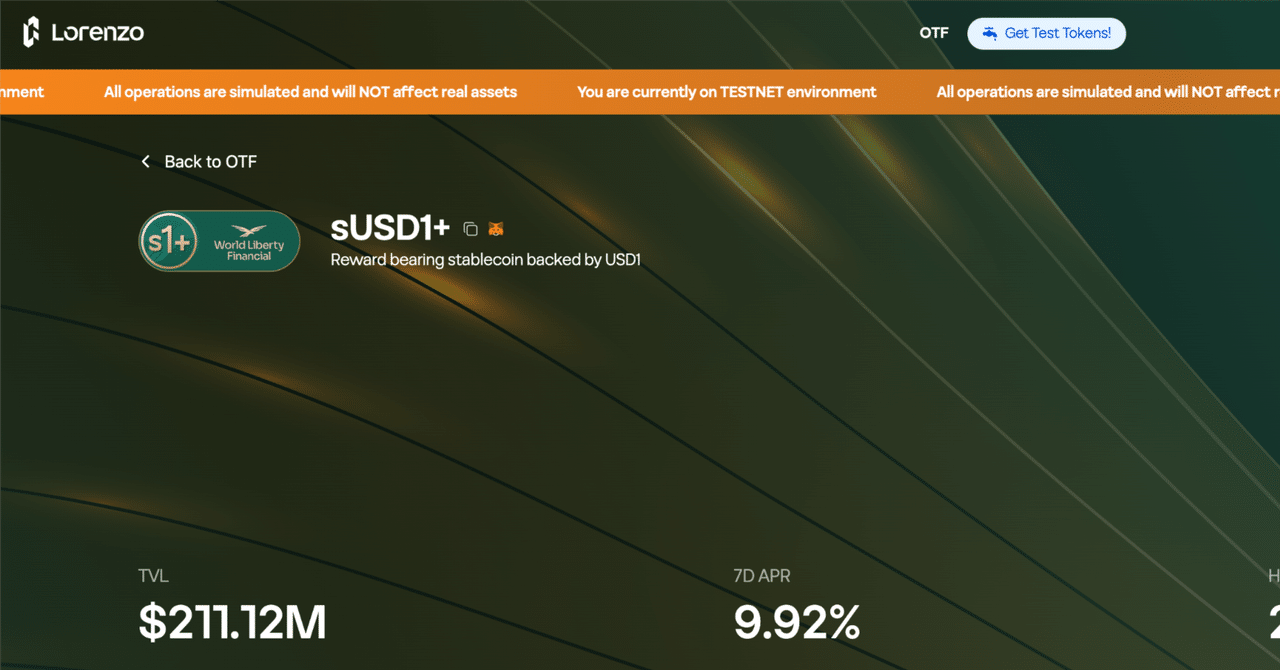
Task: Click the Lorenzo logo
Action: pos(83,33)
